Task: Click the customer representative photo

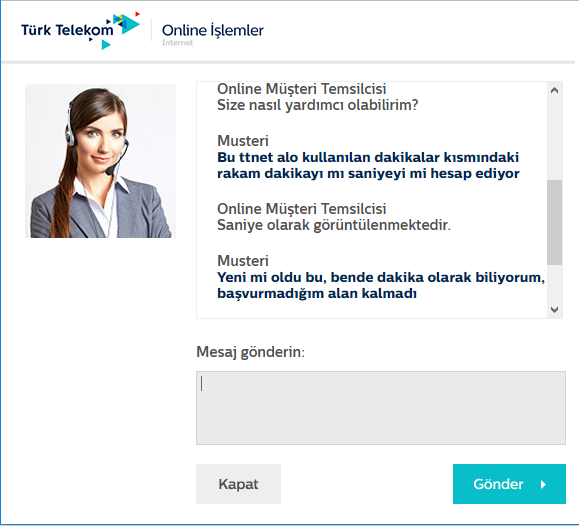Action: [100, 161]
